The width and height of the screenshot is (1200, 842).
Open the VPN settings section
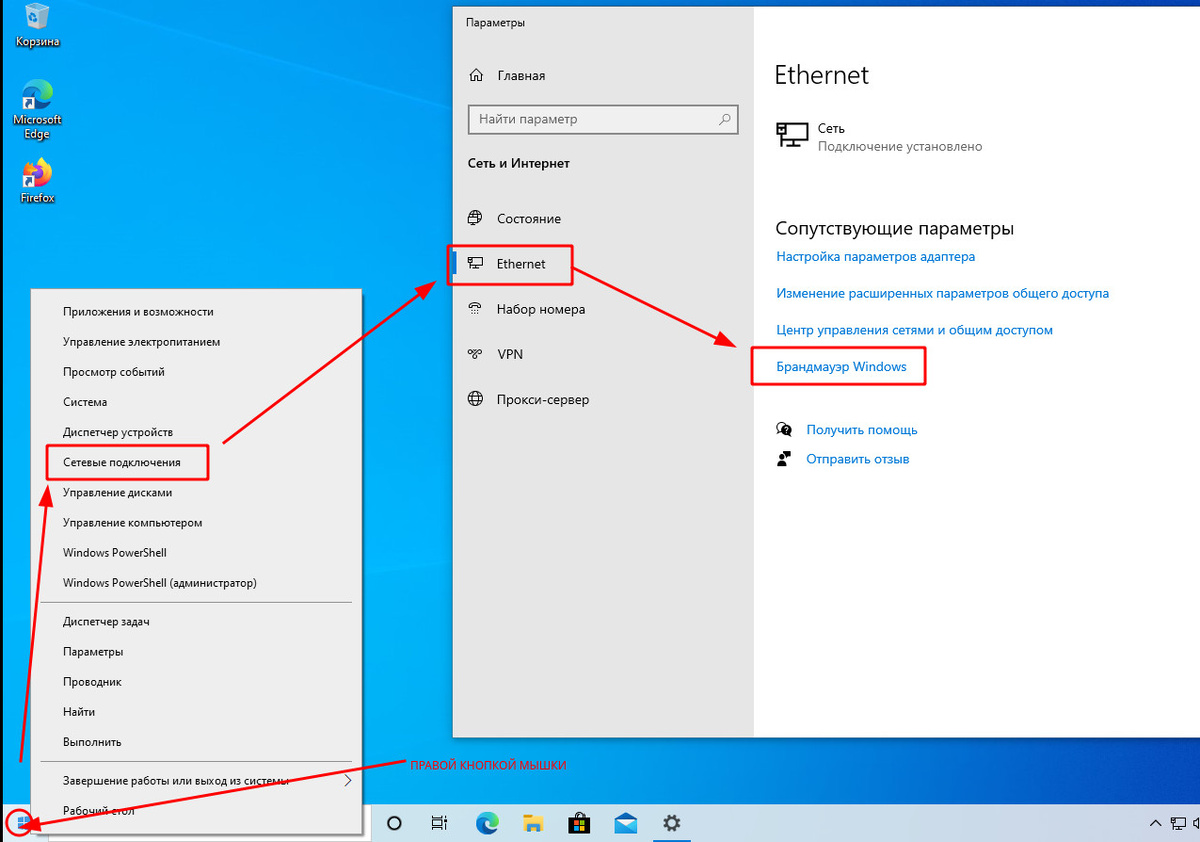point(509,354)
